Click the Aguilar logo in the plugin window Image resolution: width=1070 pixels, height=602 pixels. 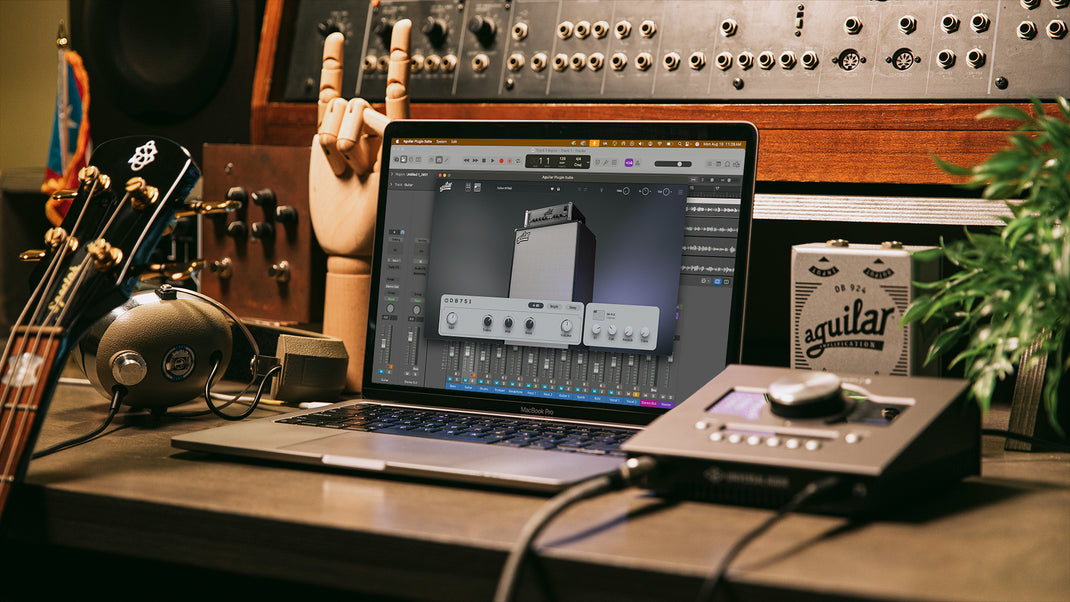tap(447, 187)
